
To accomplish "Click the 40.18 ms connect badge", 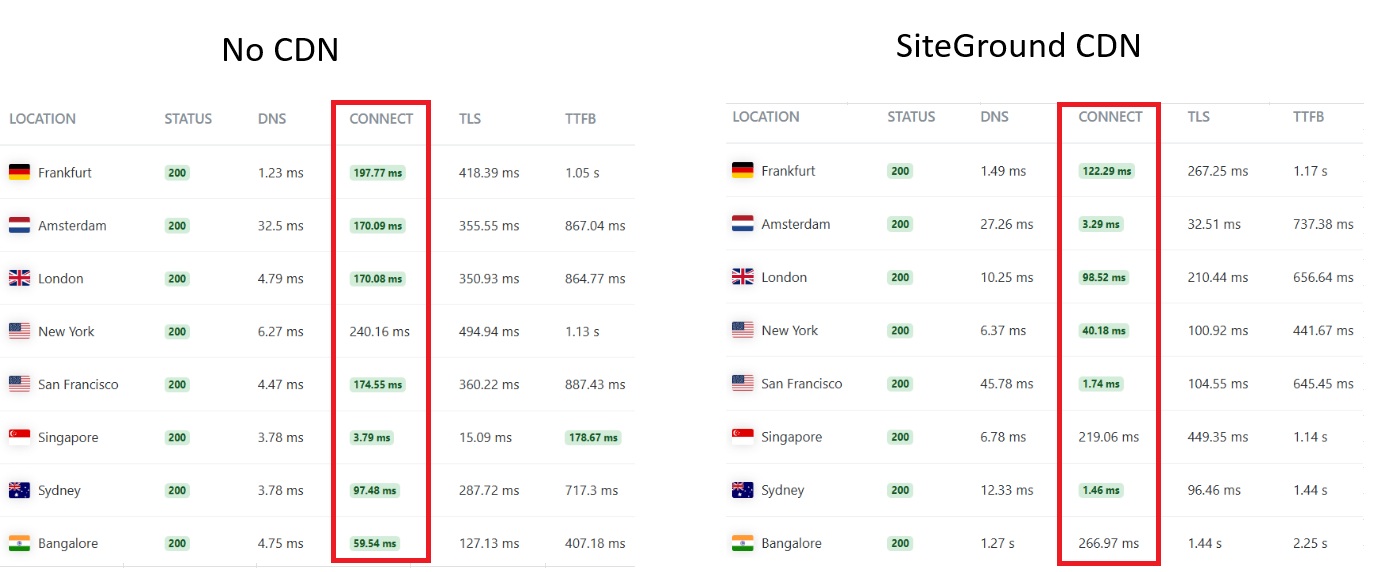I will click(1104, 330).
